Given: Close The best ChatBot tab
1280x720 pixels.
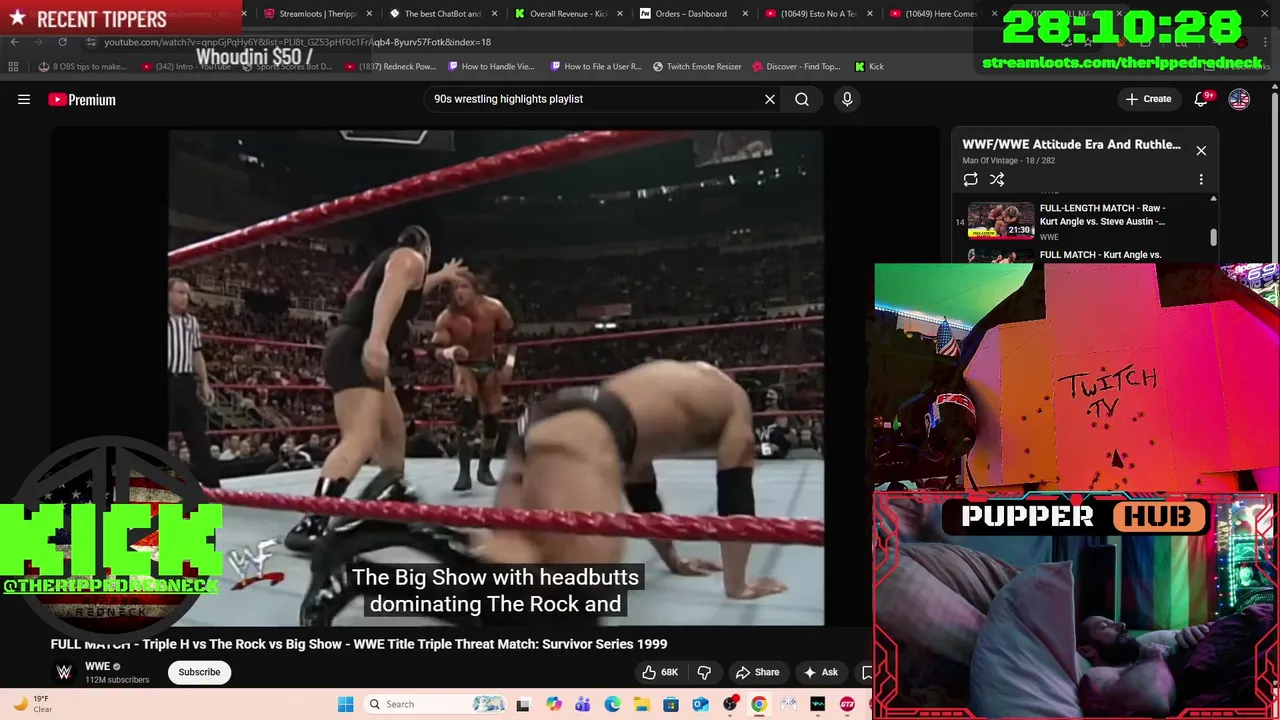Looking at the screenshot, I should [x=494, y=14].
